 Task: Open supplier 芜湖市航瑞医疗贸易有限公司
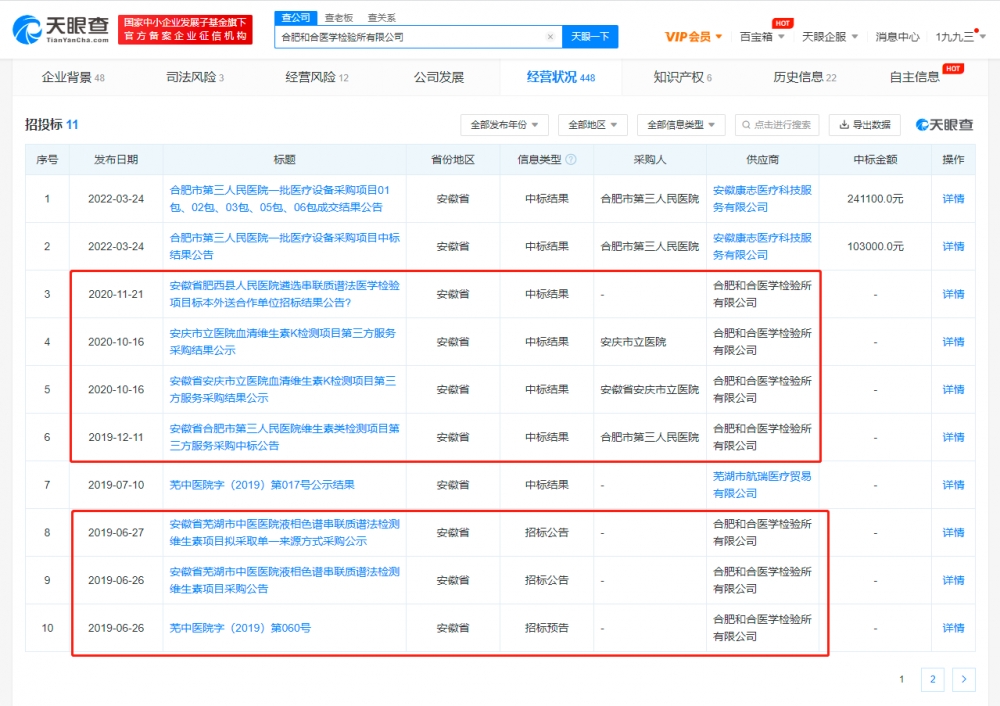[762, 485]
